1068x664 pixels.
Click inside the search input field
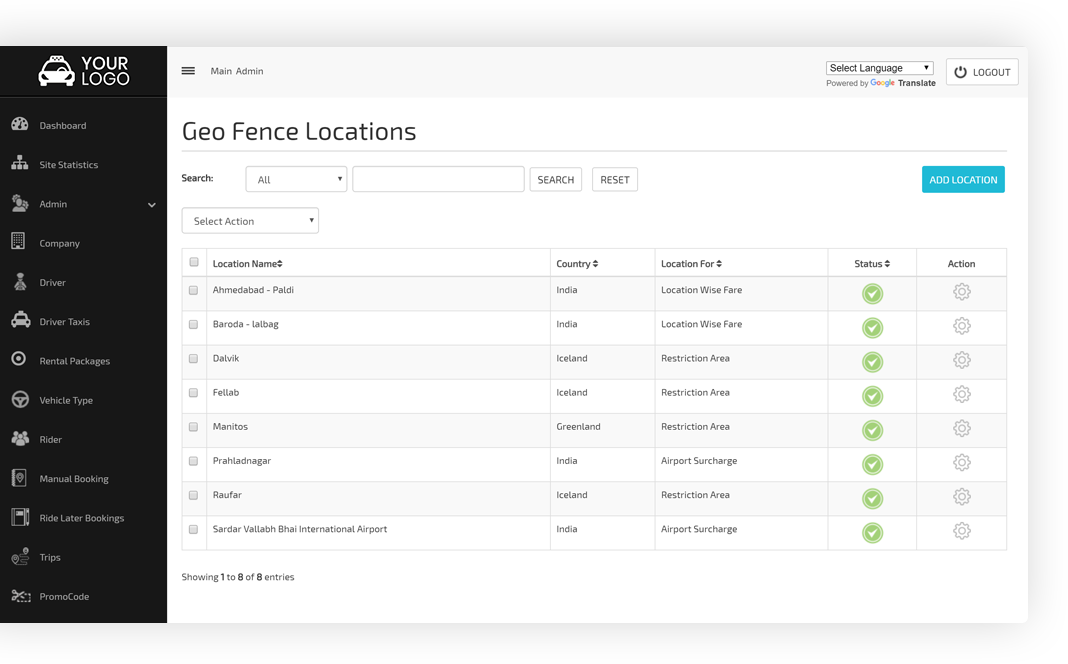(x=437, y=178)
